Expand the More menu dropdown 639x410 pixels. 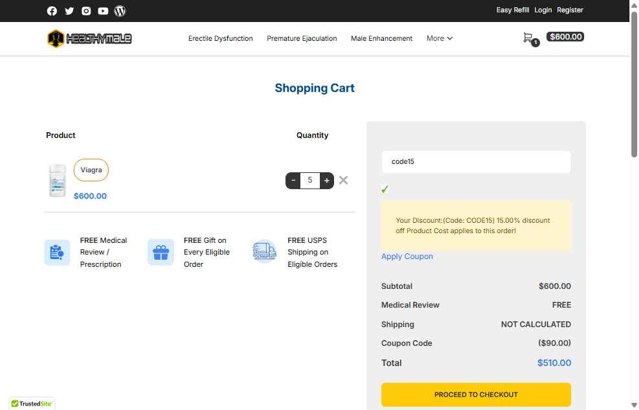click(x=439, y=38)
